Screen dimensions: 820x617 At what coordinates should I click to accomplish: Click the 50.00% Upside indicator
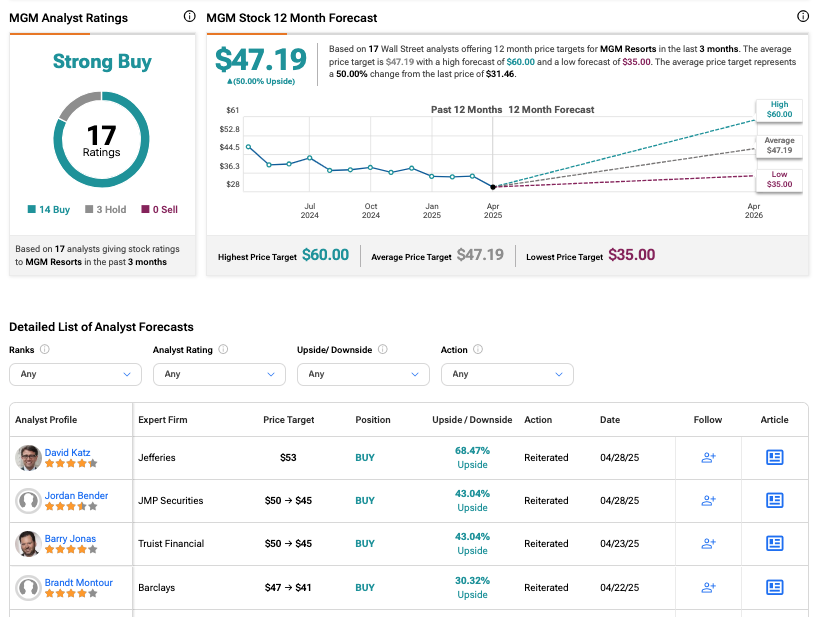(x=261, y=81)
